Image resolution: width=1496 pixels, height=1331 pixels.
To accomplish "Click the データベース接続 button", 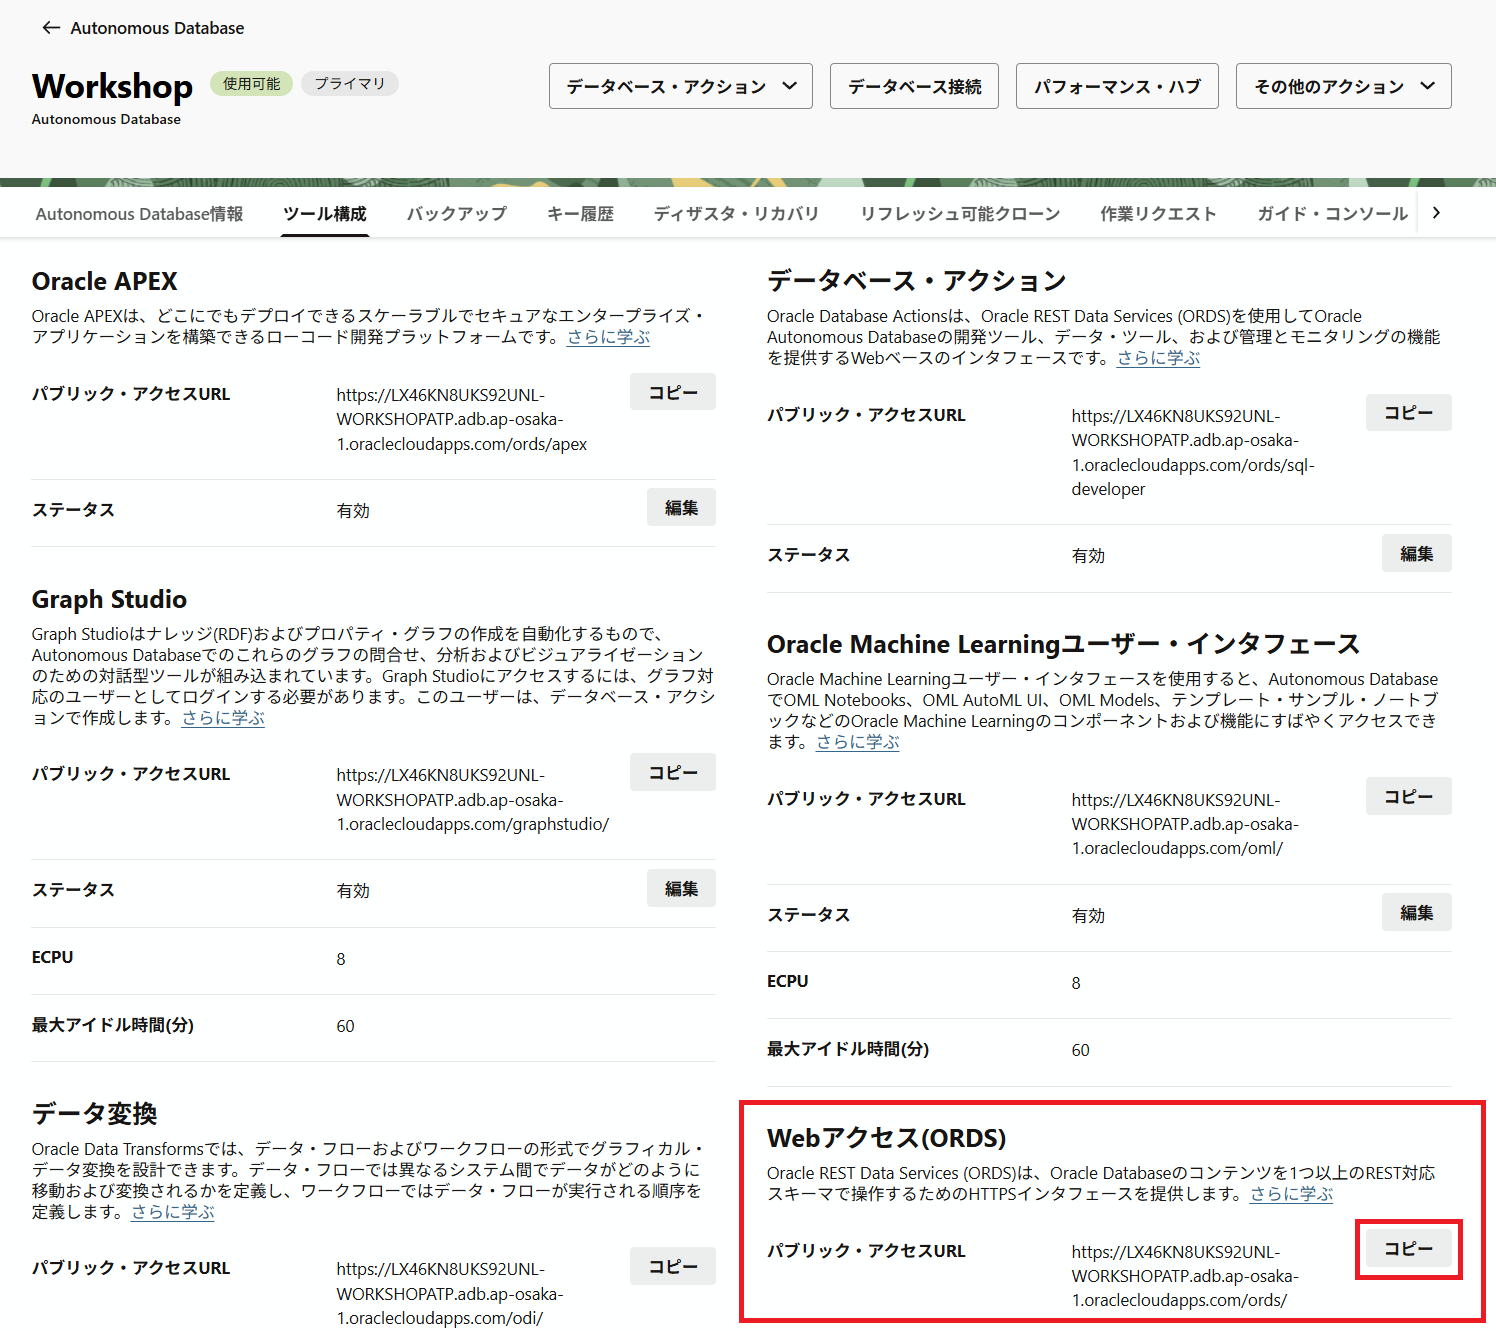I will (x=914, y=87).
